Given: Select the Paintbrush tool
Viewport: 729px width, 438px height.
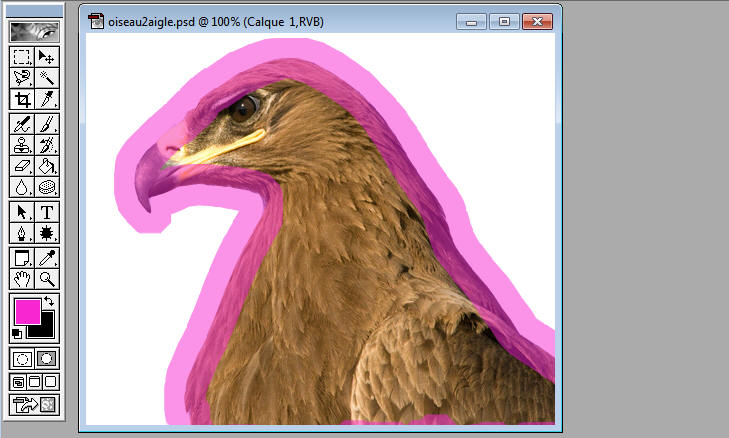Looking at the screenshot, I should tap(46, 124).
